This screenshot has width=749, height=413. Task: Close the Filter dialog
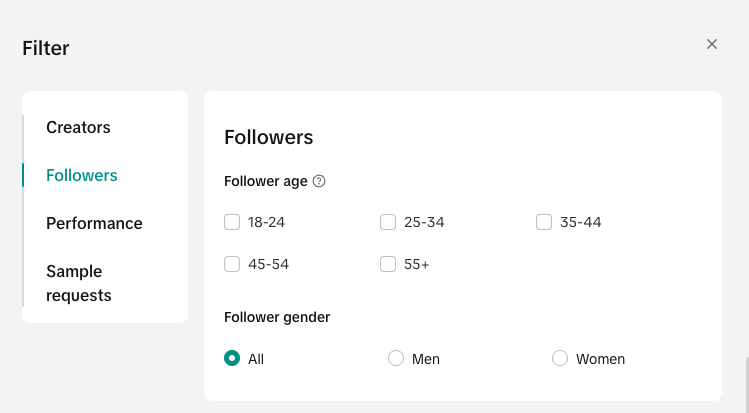coord(712,44)
